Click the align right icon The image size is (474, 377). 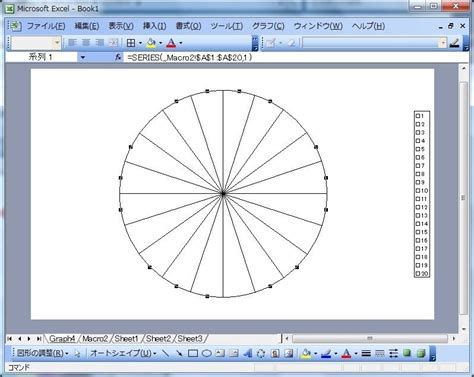(100, 43)
